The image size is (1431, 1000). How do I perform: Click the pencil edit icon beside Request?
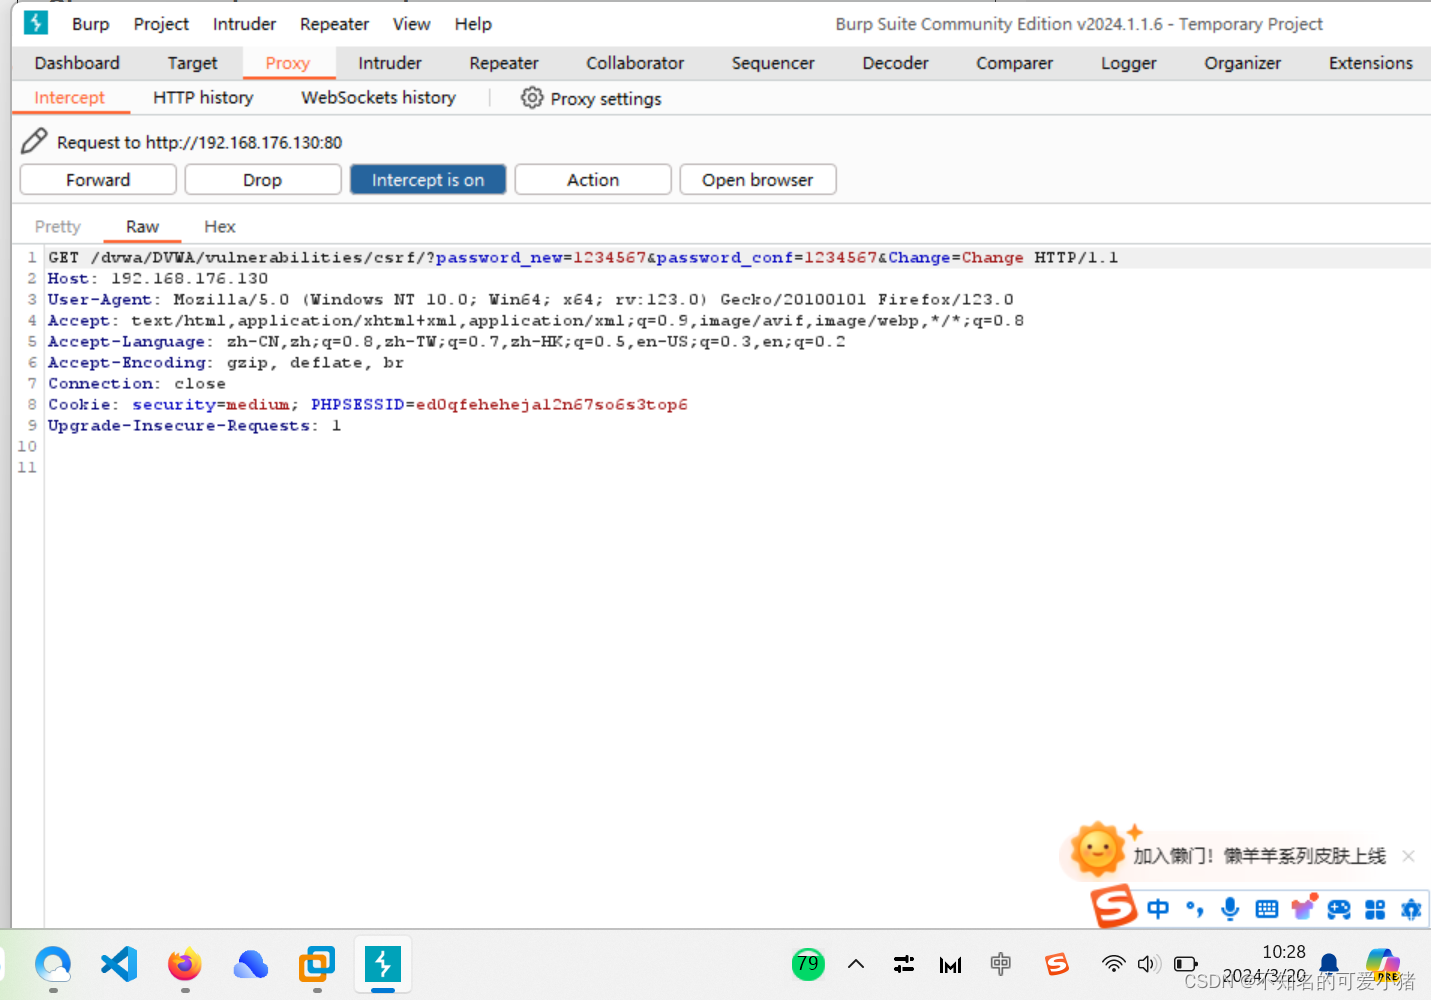pyautogui.click(x=34, y=141)
